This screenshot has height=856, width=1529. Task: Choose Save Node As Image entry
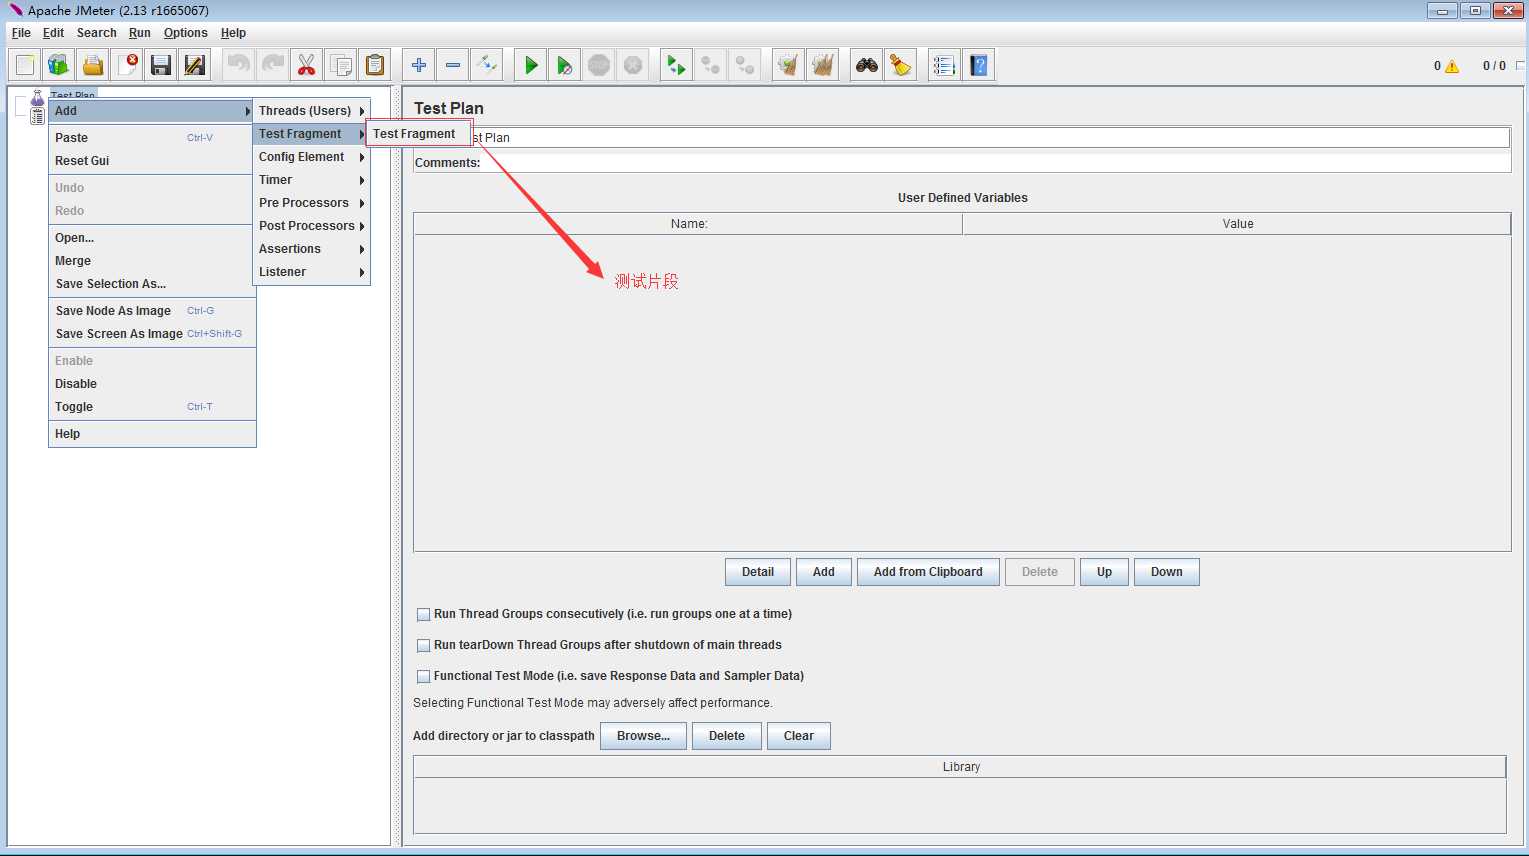(x=152, y=311)
